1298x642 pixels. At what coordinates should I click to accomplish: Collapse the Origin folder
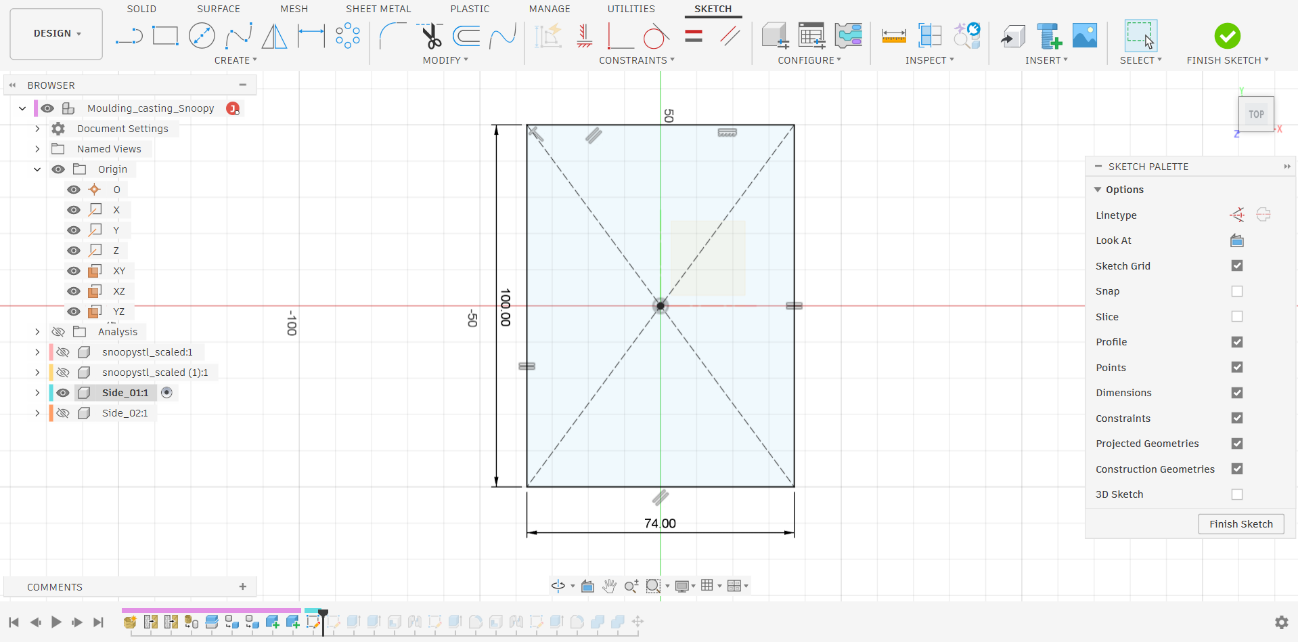pos(37,169)
